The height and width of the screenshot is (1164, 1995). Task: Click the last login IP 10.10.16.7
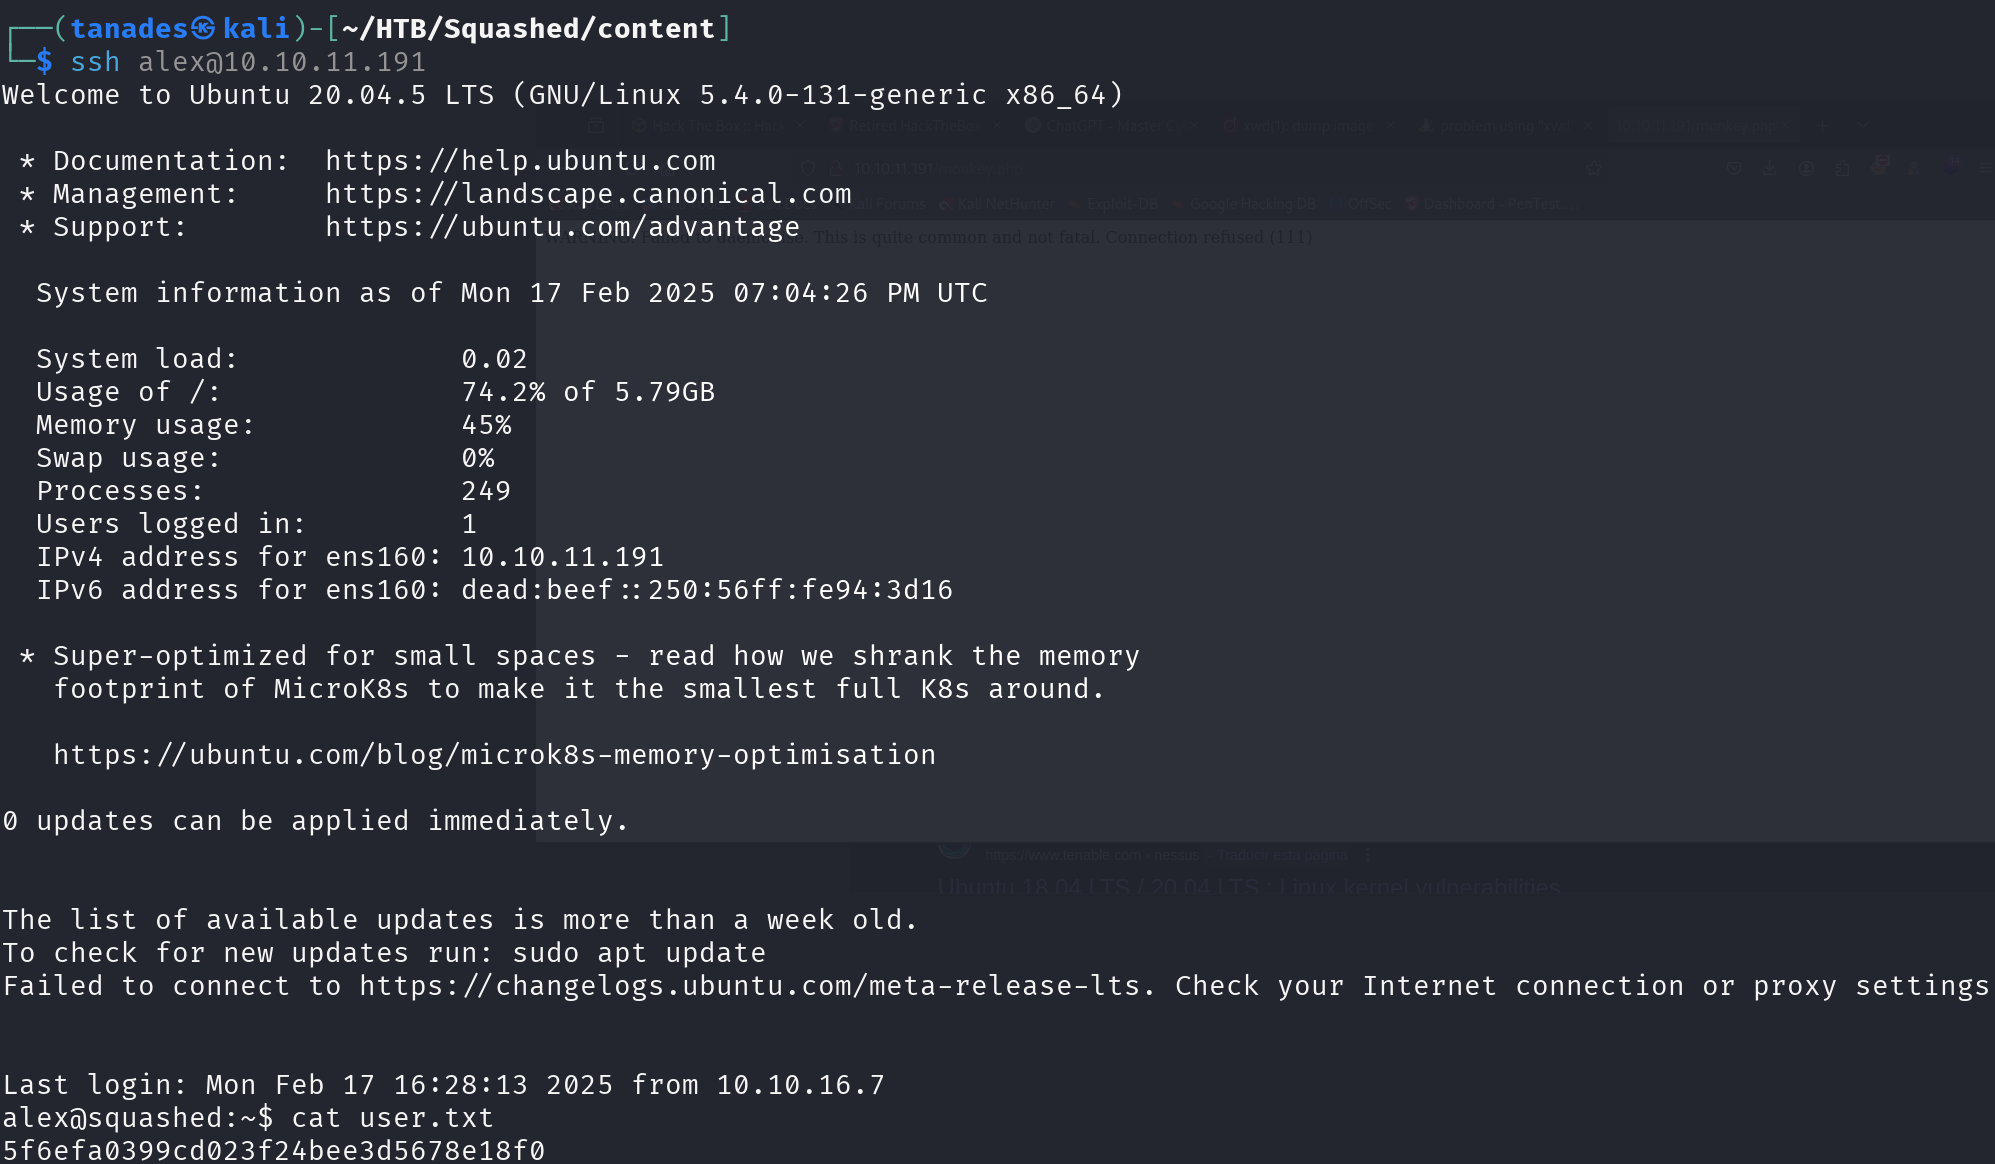[x=801, y=1085]
